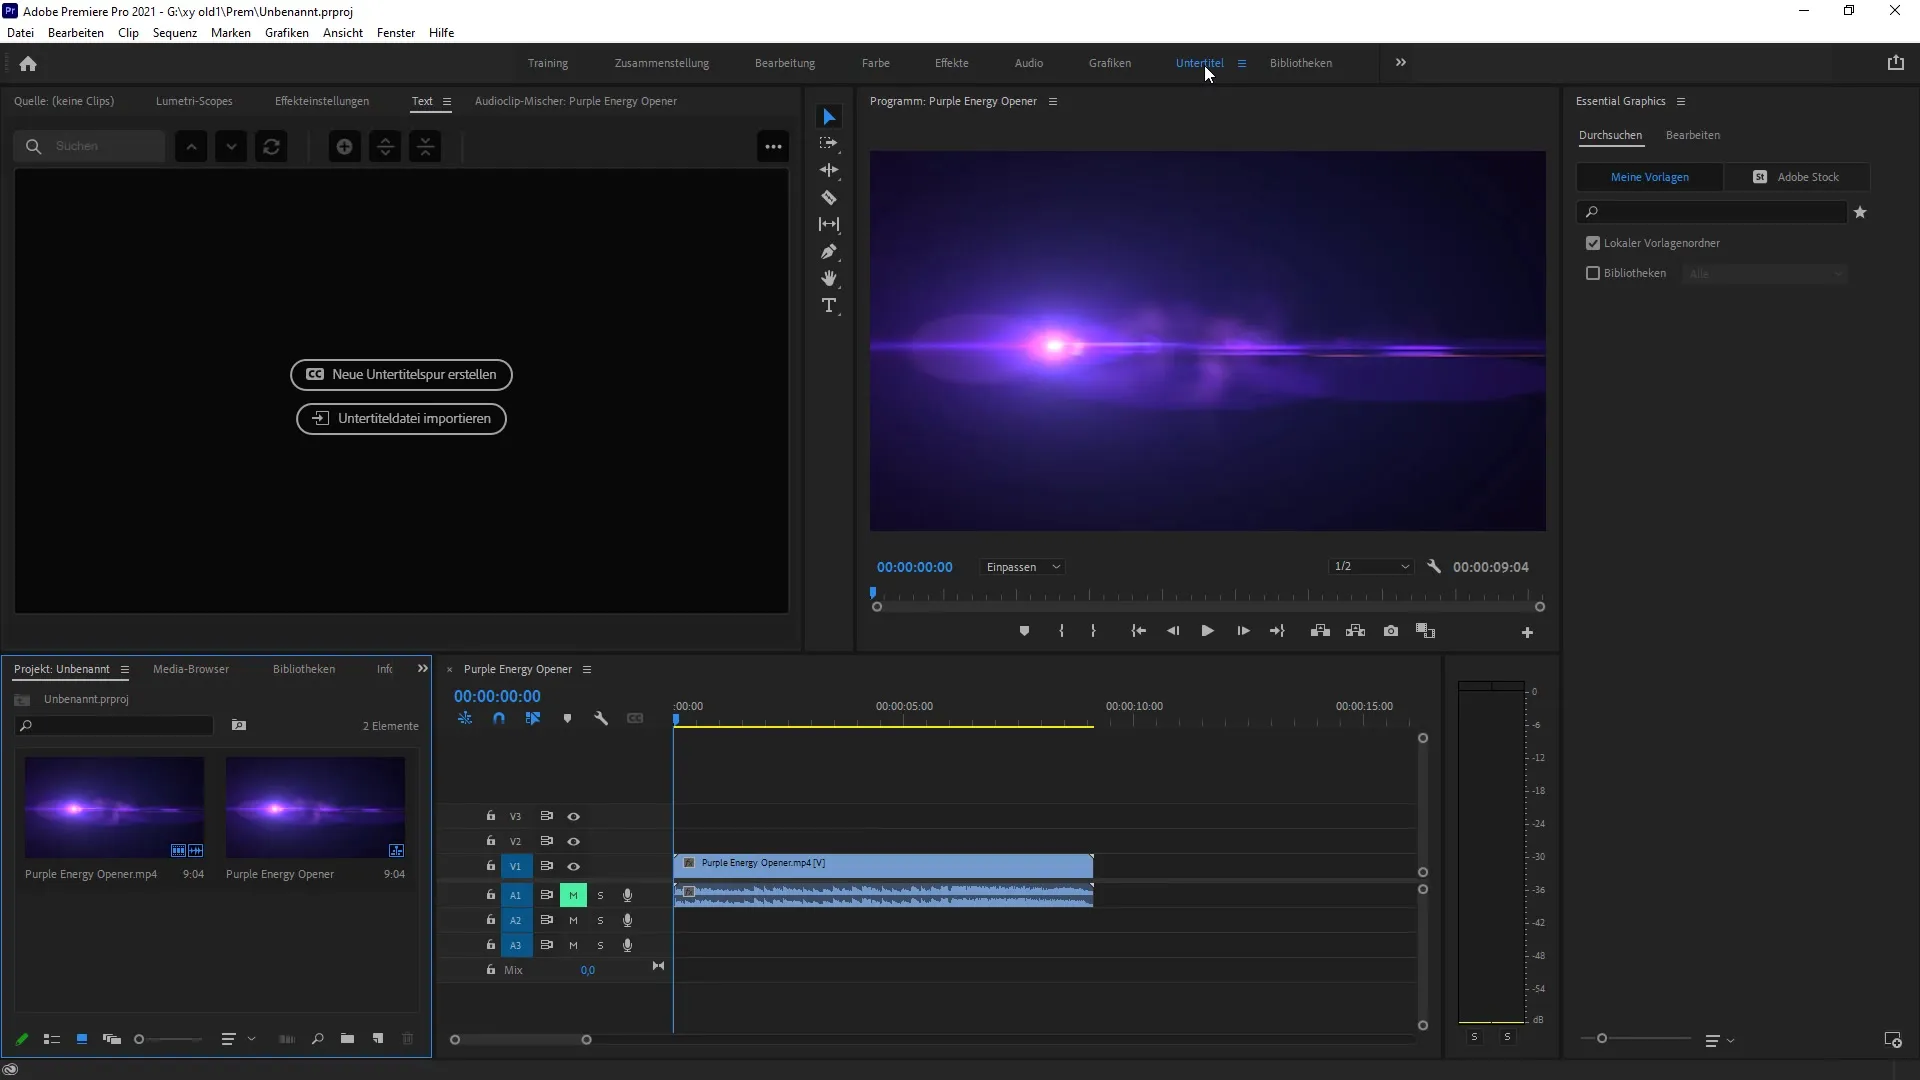Expand Project panel tabs overflow chevrons
The image size is (1920, 1080).
coord(423,669)
